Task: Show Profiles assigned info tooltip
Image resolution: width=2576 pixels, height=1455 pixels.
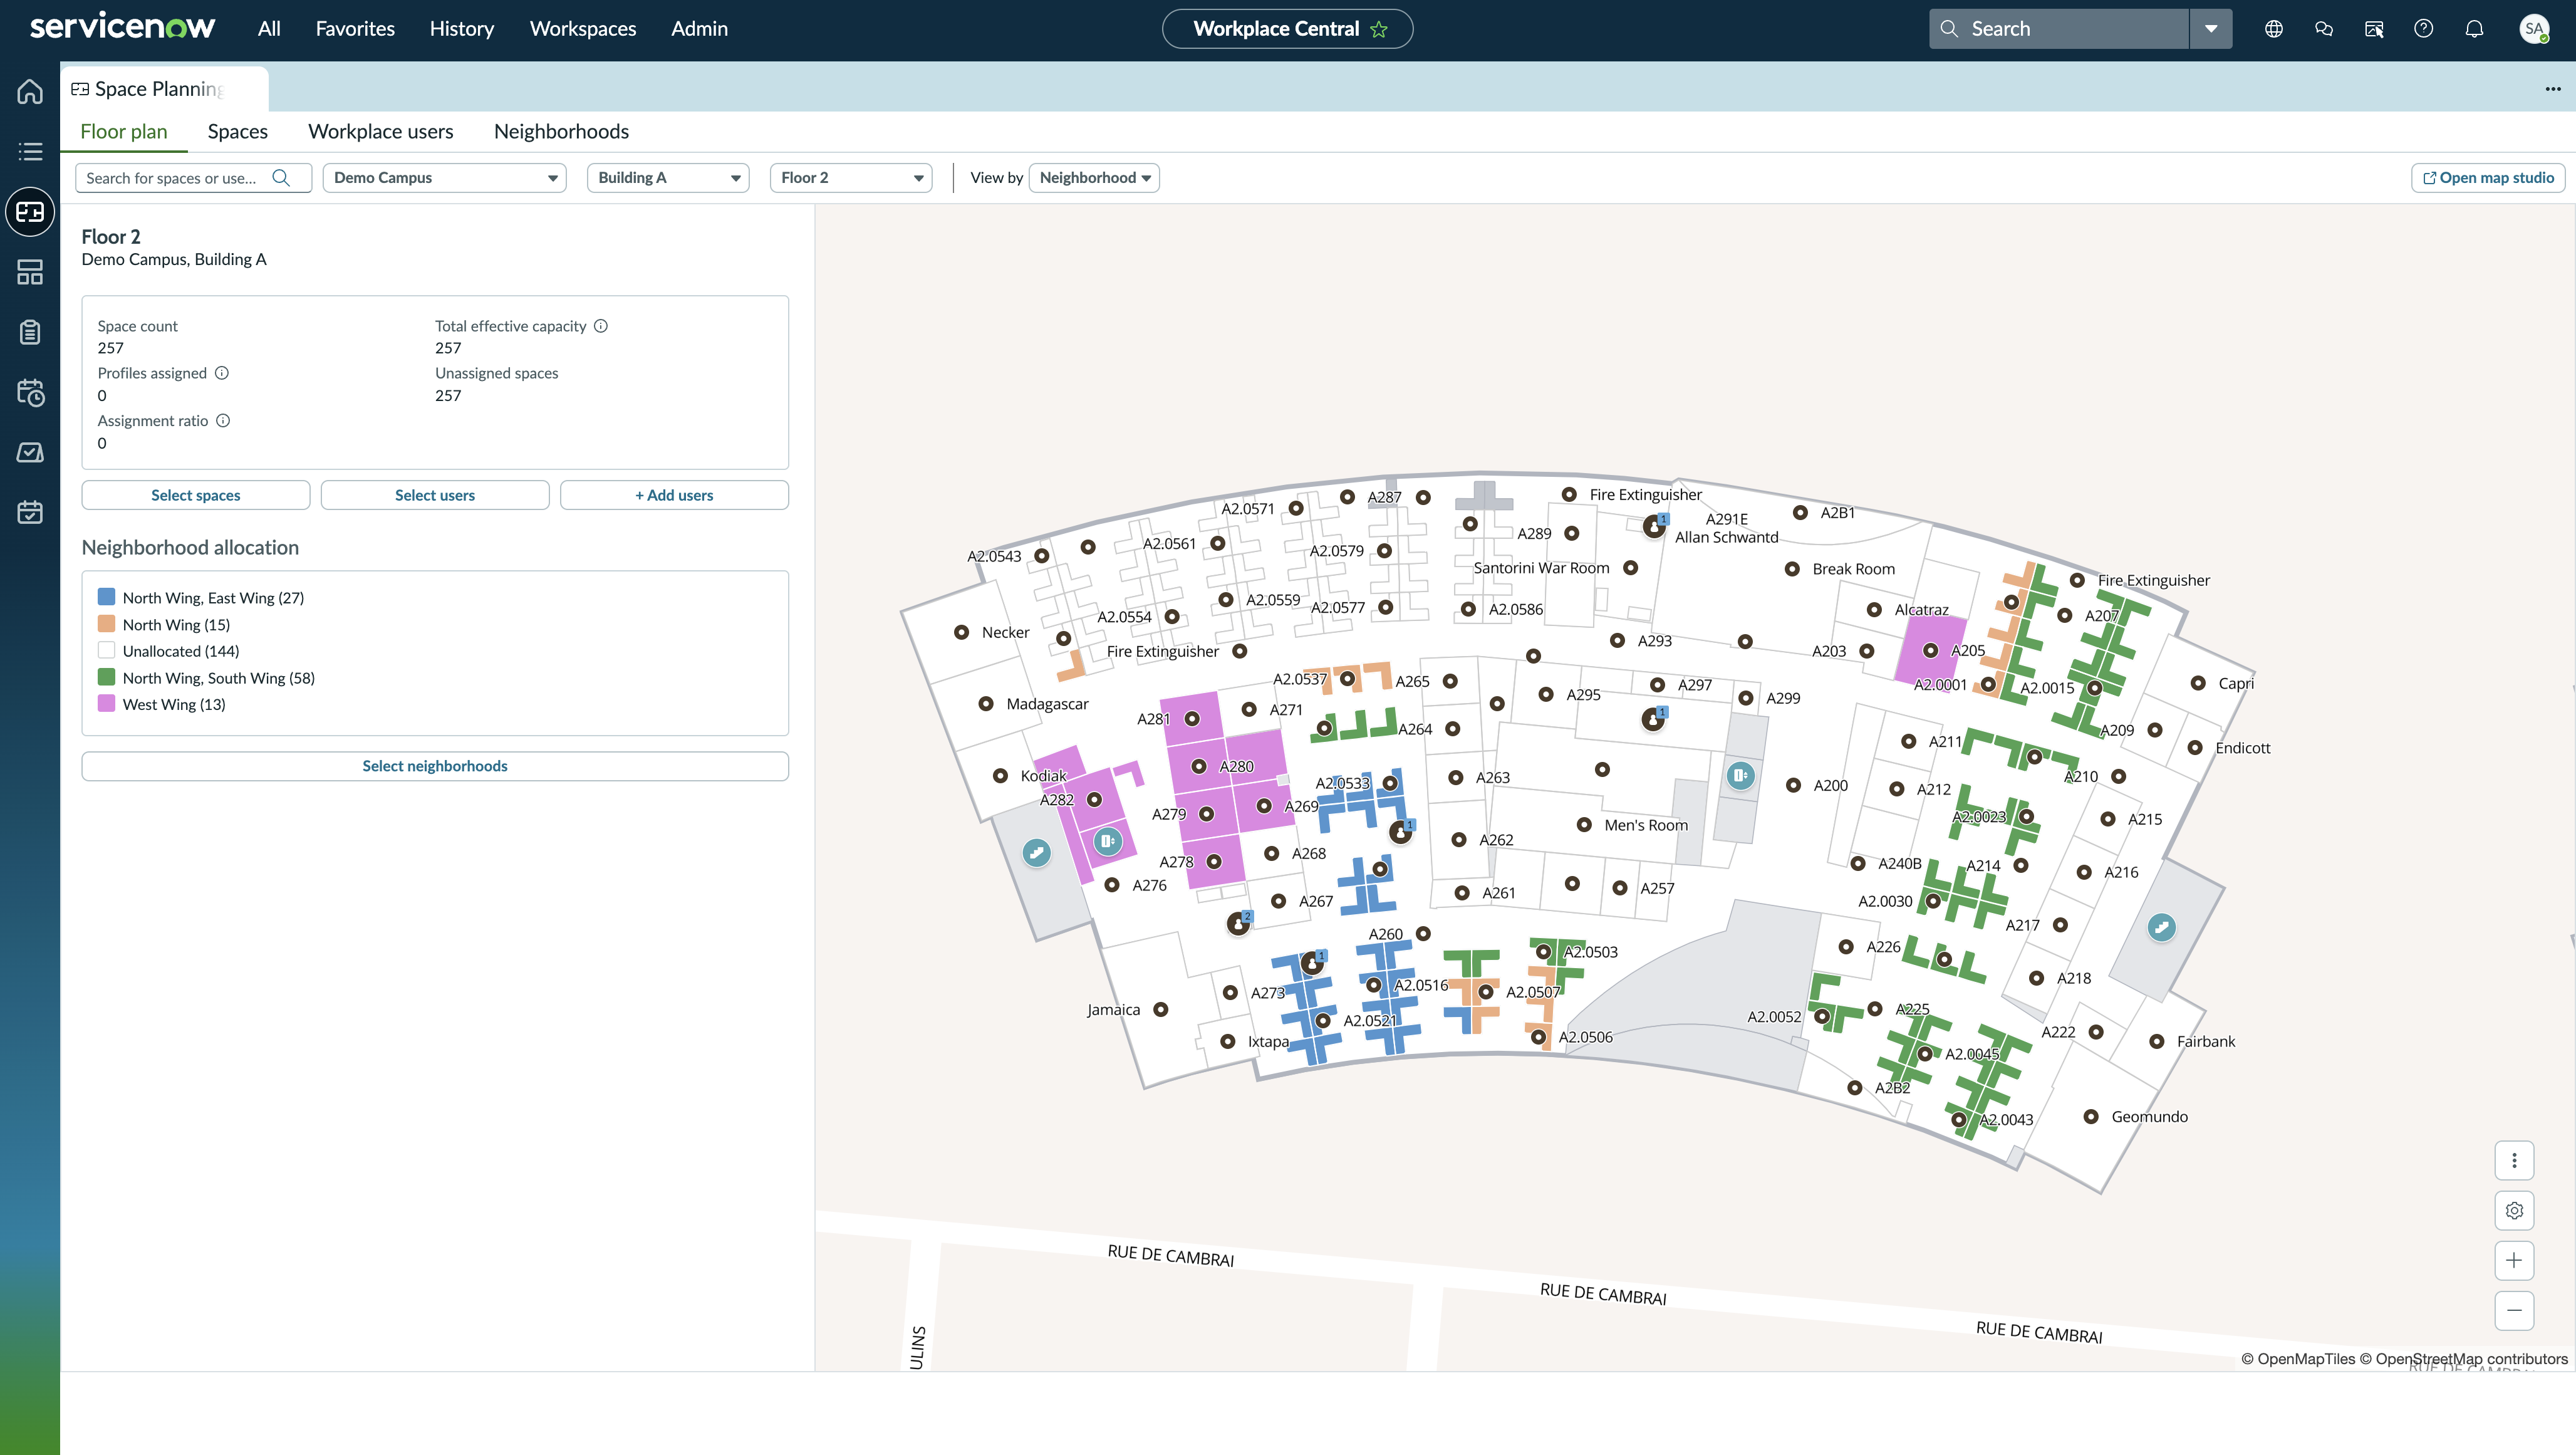Action: tap(222, 373)
